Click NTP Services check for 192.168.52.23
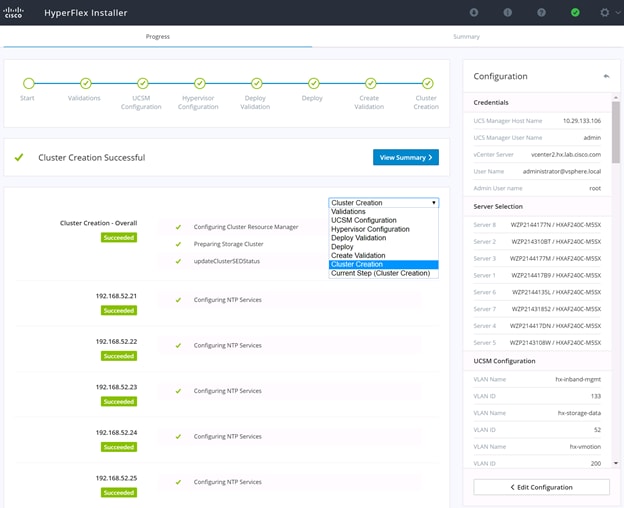The height and width of the screenshot is (508, 624). (x=178, y=391)
